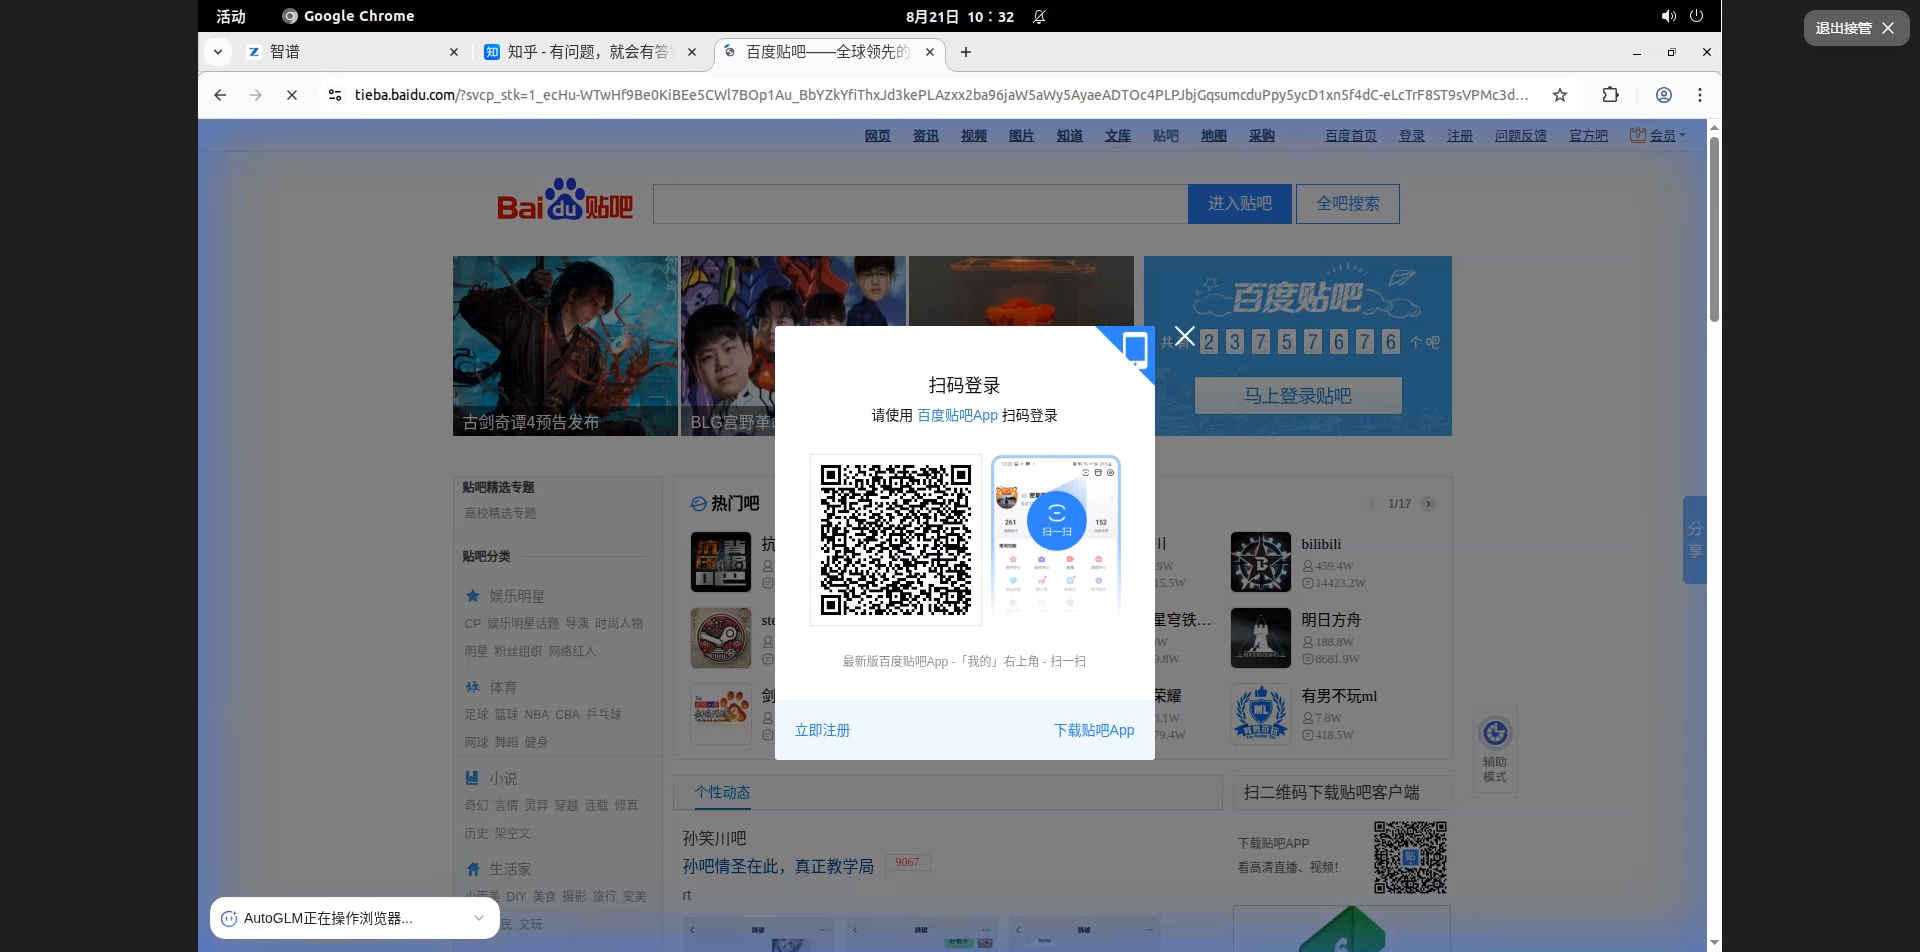Open 高校精选专题 link
The height and width of the screenshot is (952, 1920).
(500, 513)
